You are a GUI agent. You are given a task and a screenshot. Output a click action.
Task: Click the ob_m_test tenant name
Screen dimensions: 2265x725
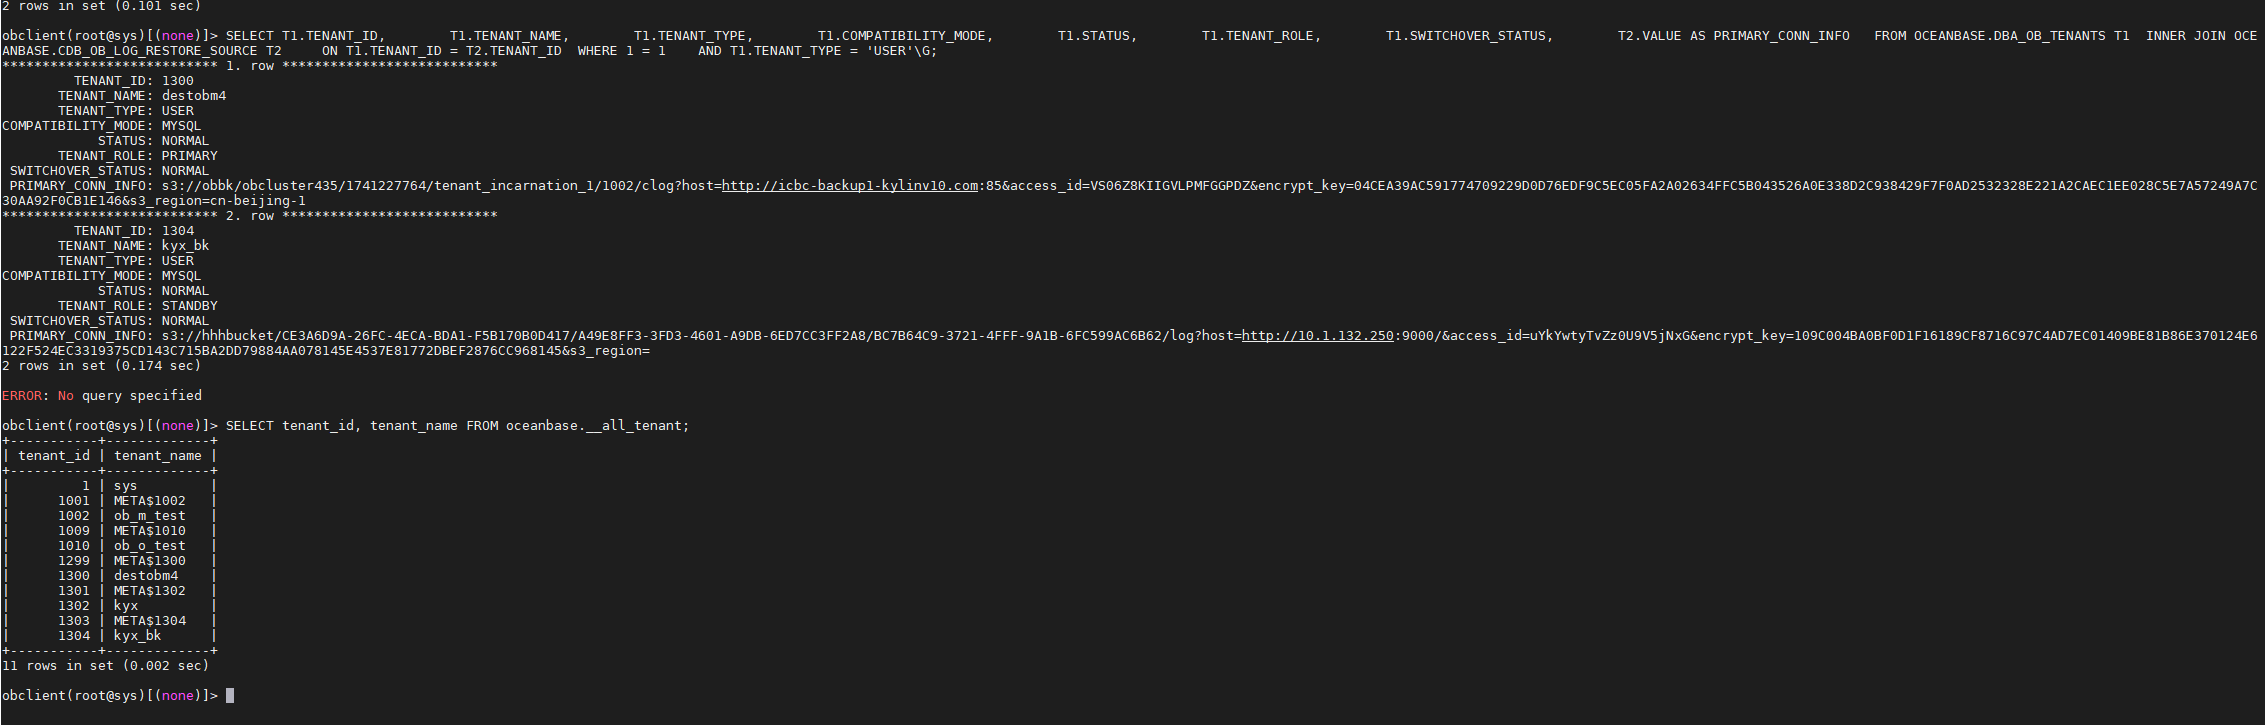click(149, 516)
